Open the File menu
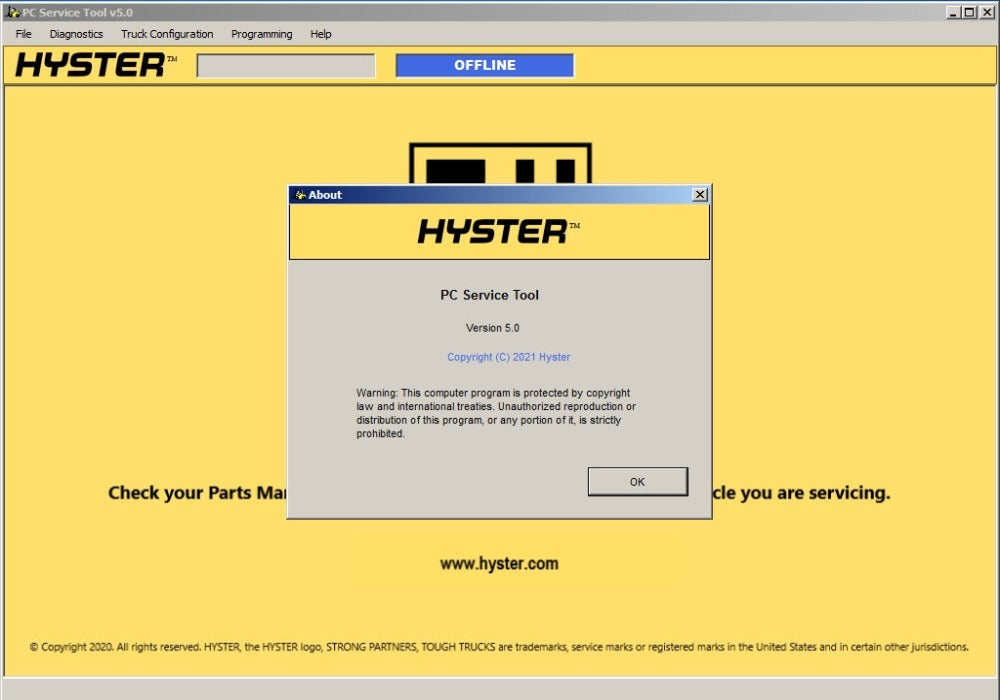Viewport: 1000px width, 700px height. pyautogui.click(x=24, y=34)
